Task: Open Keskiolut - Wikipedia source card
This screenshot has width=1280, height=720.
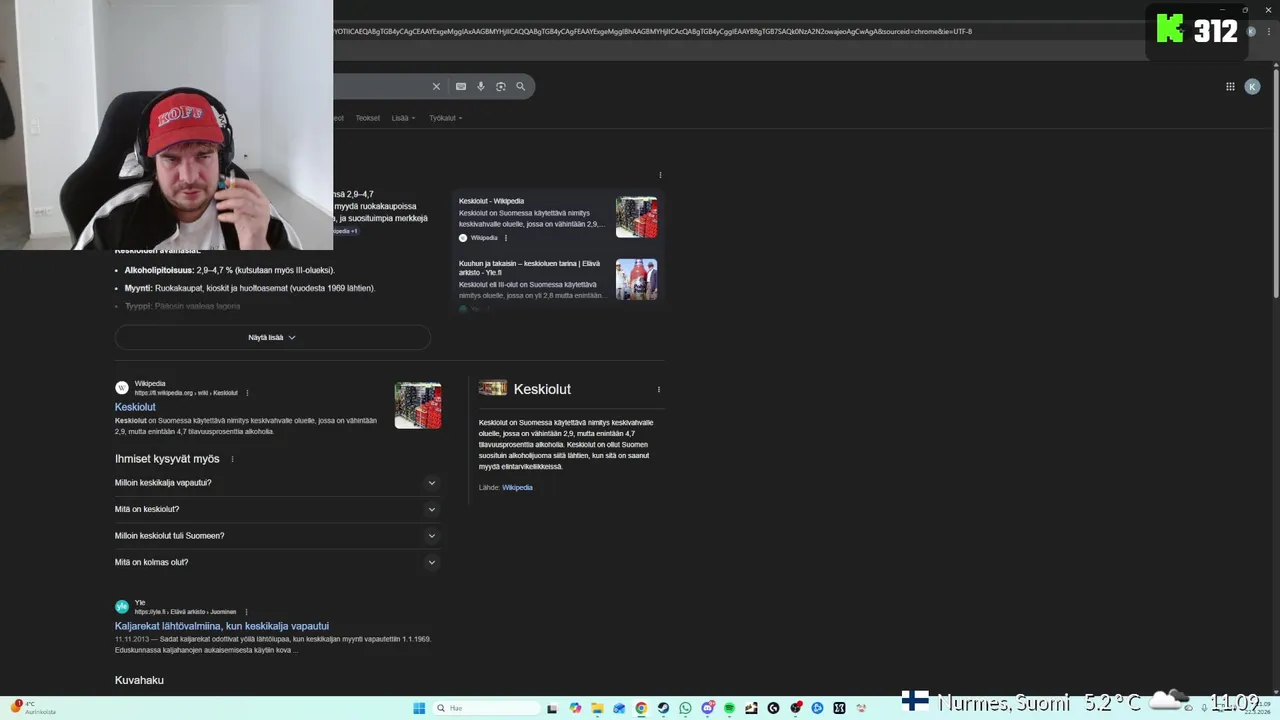Action: click(559, 217)
